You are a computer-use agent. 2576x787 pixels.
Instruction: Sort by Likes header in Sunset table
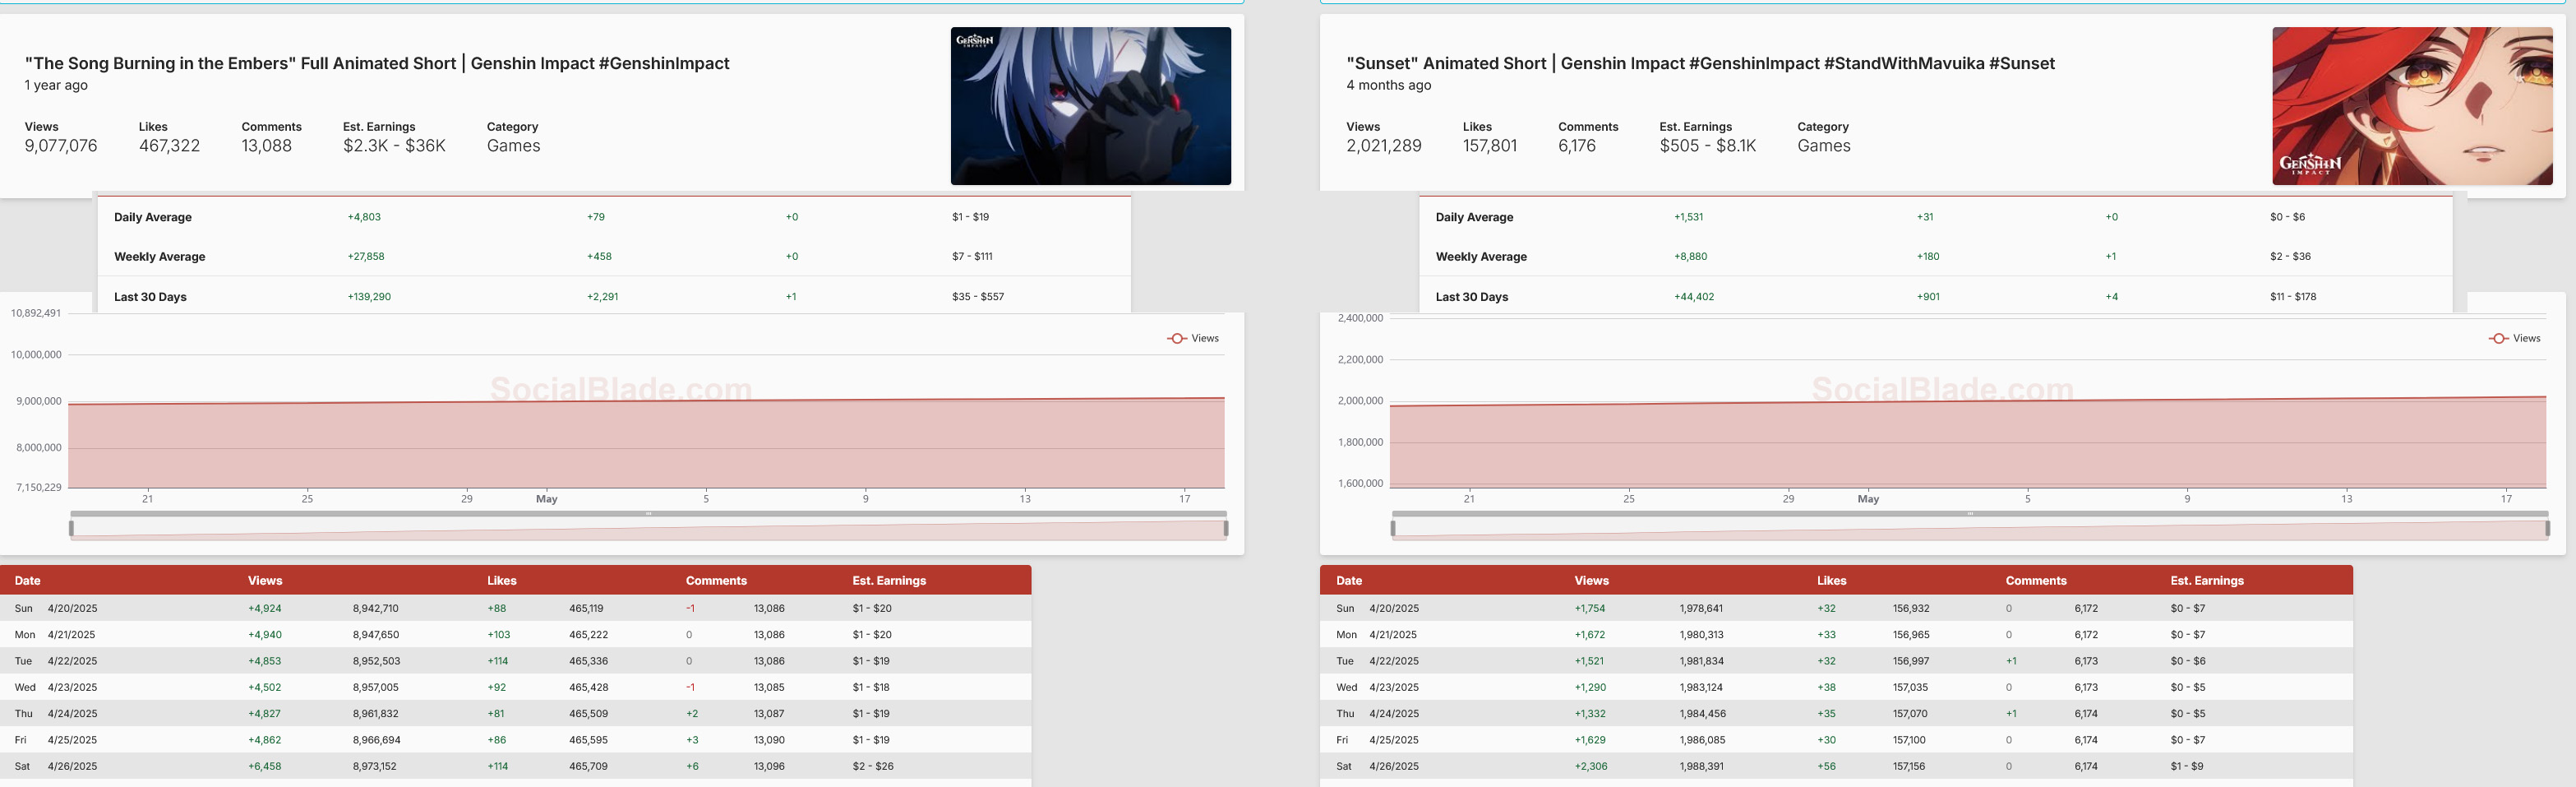point(1832,580)
